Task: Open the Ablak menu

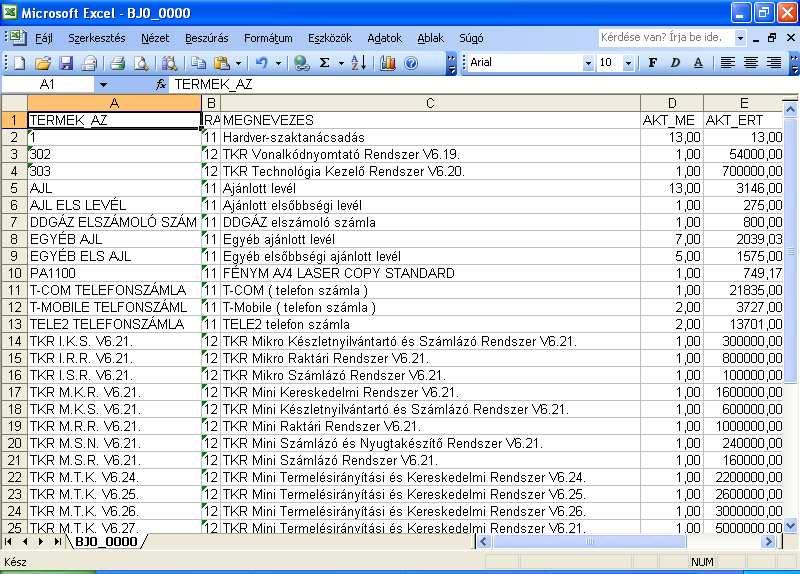Action: [430, 38]
